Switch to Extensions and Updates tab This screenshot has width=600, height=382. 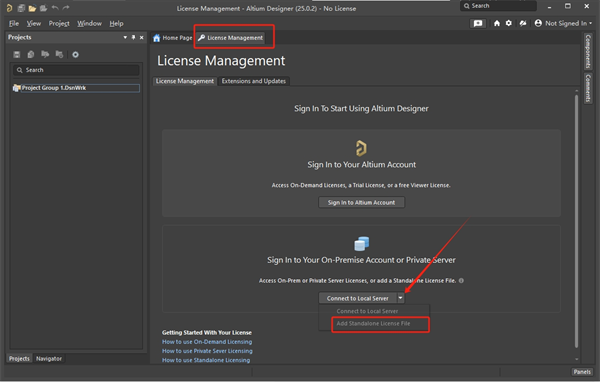click(x=254, y=81)
